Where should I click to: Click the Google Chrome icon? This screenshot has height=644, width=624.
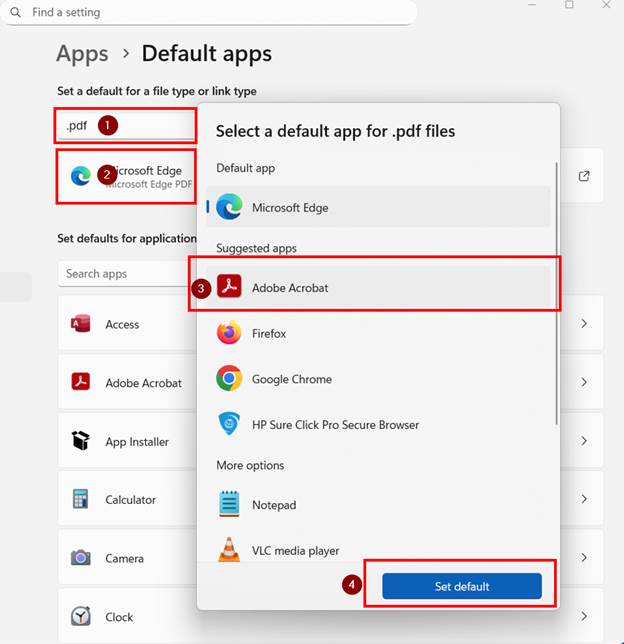229,378
